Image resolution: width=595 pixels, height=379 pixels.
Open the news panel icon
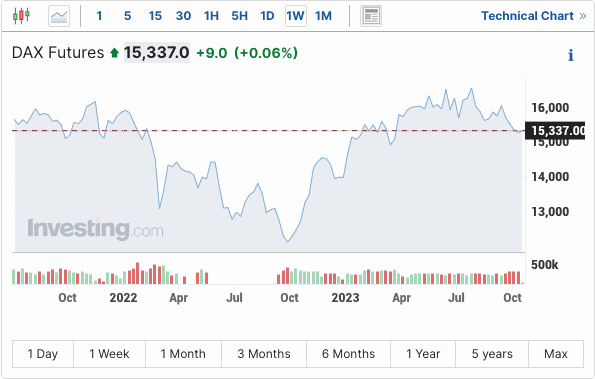point(371,16)
